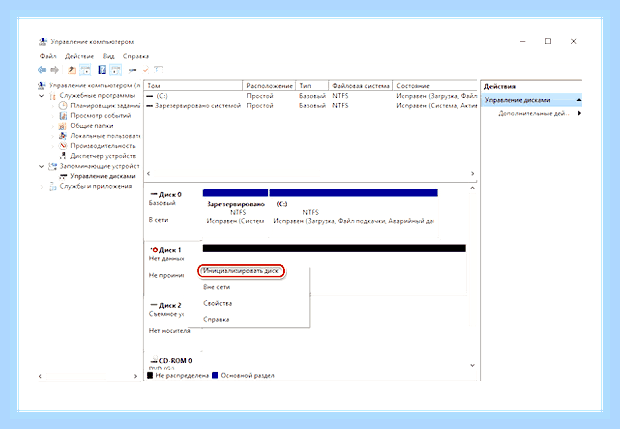Toggle the action pane toolbar icon
This screenshot has width=620, height=429.
(115, 70)
